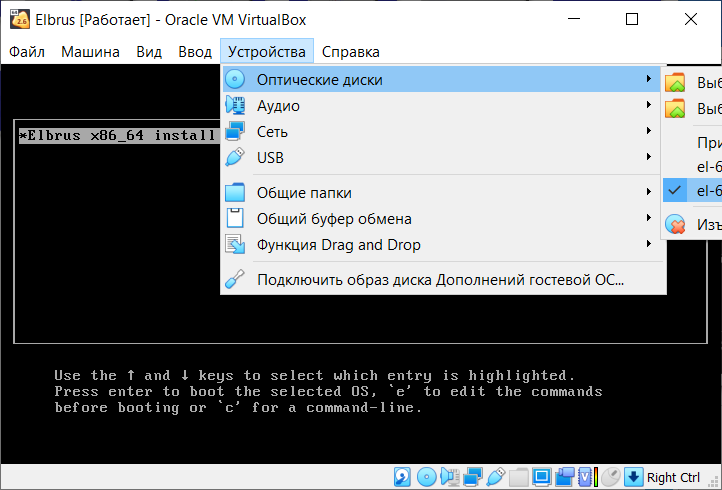Untick the checked el-6 disk image entry
722x490 pixels.
coord(693,190)
